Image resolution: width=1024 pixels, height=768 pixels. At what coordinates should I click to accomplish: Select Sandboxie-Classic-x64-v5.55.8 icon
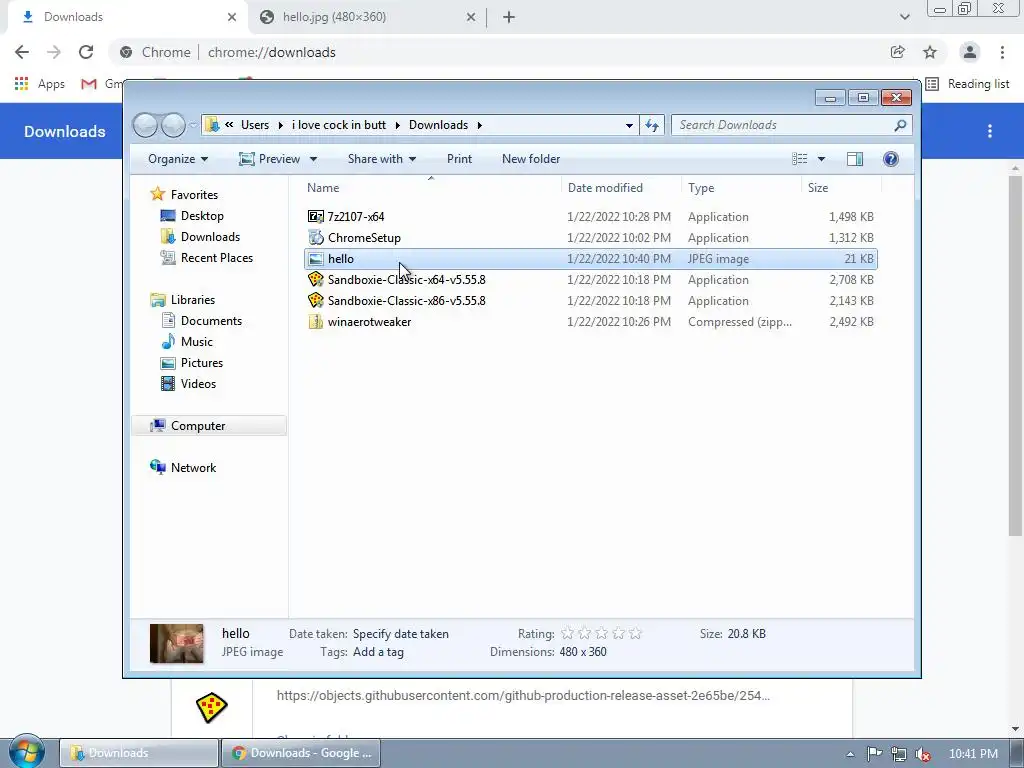tap(315, 280)
